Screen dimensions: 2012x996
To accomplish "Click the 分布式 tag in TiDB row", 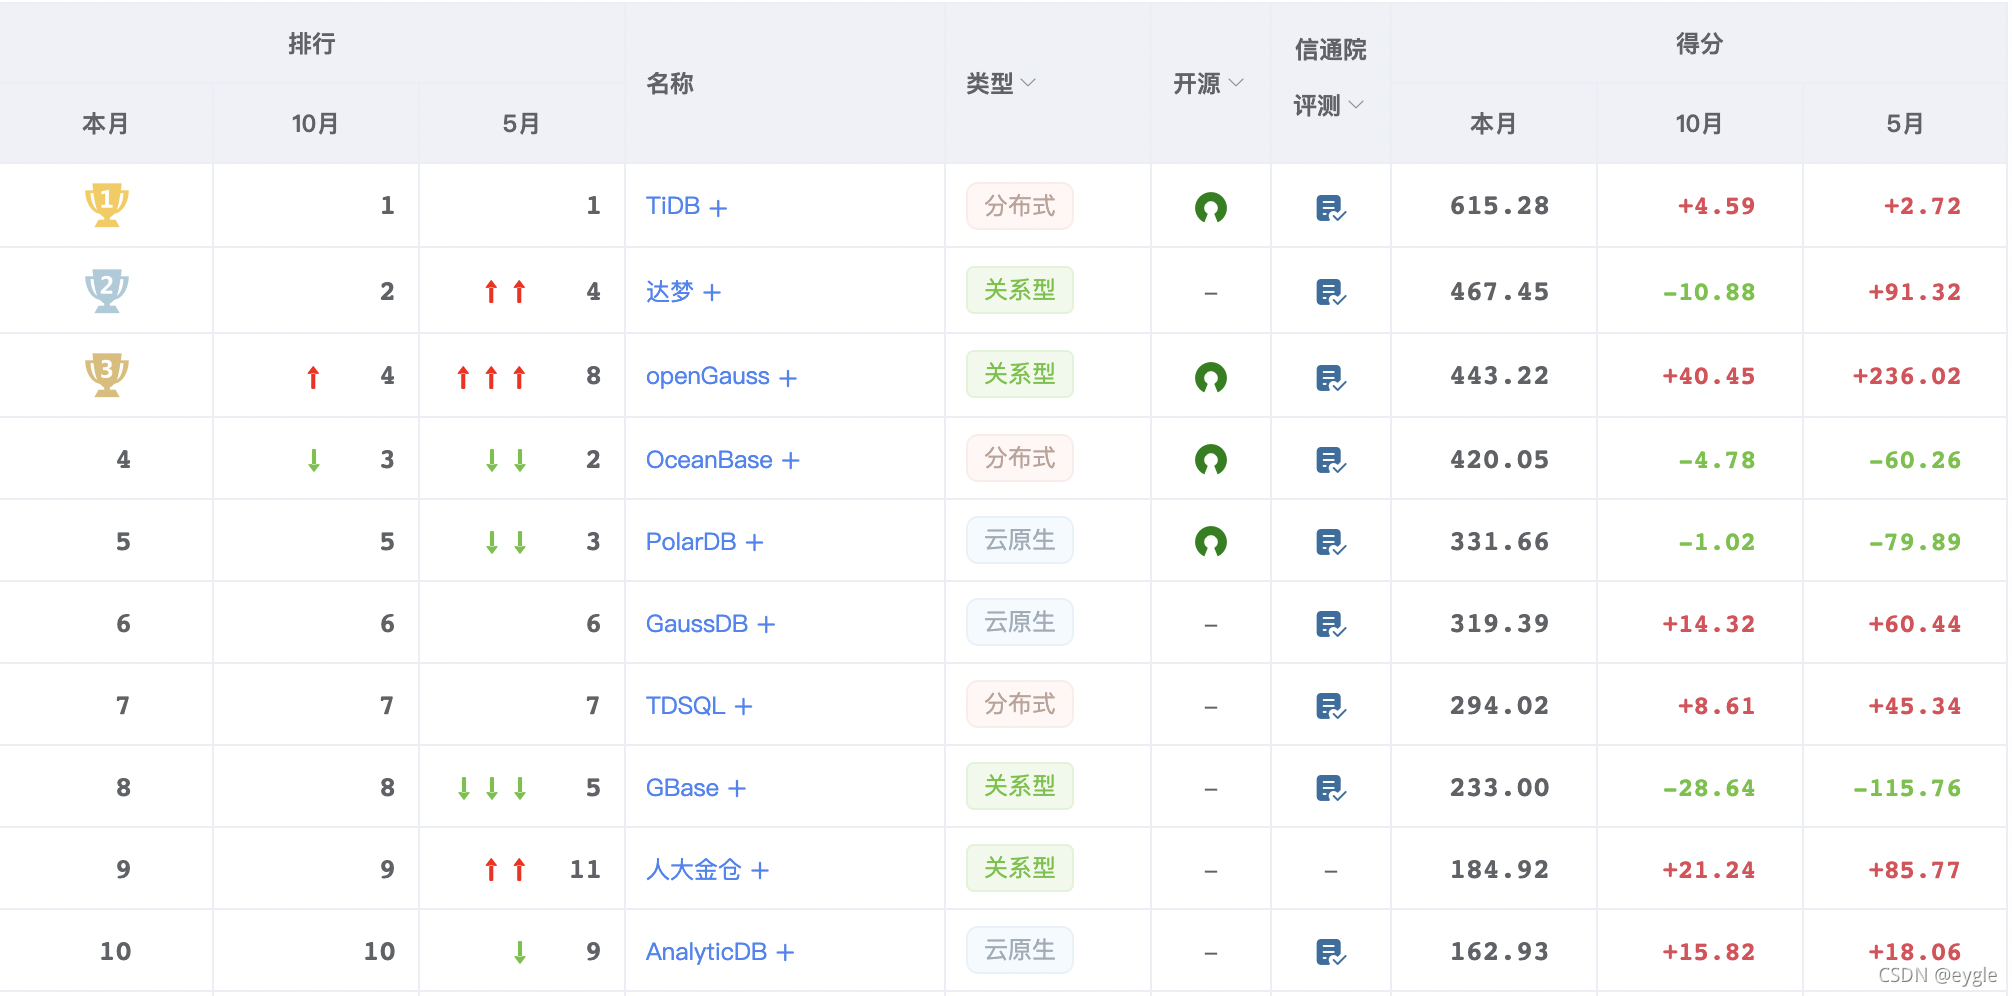I will [x=1019, y=206].
